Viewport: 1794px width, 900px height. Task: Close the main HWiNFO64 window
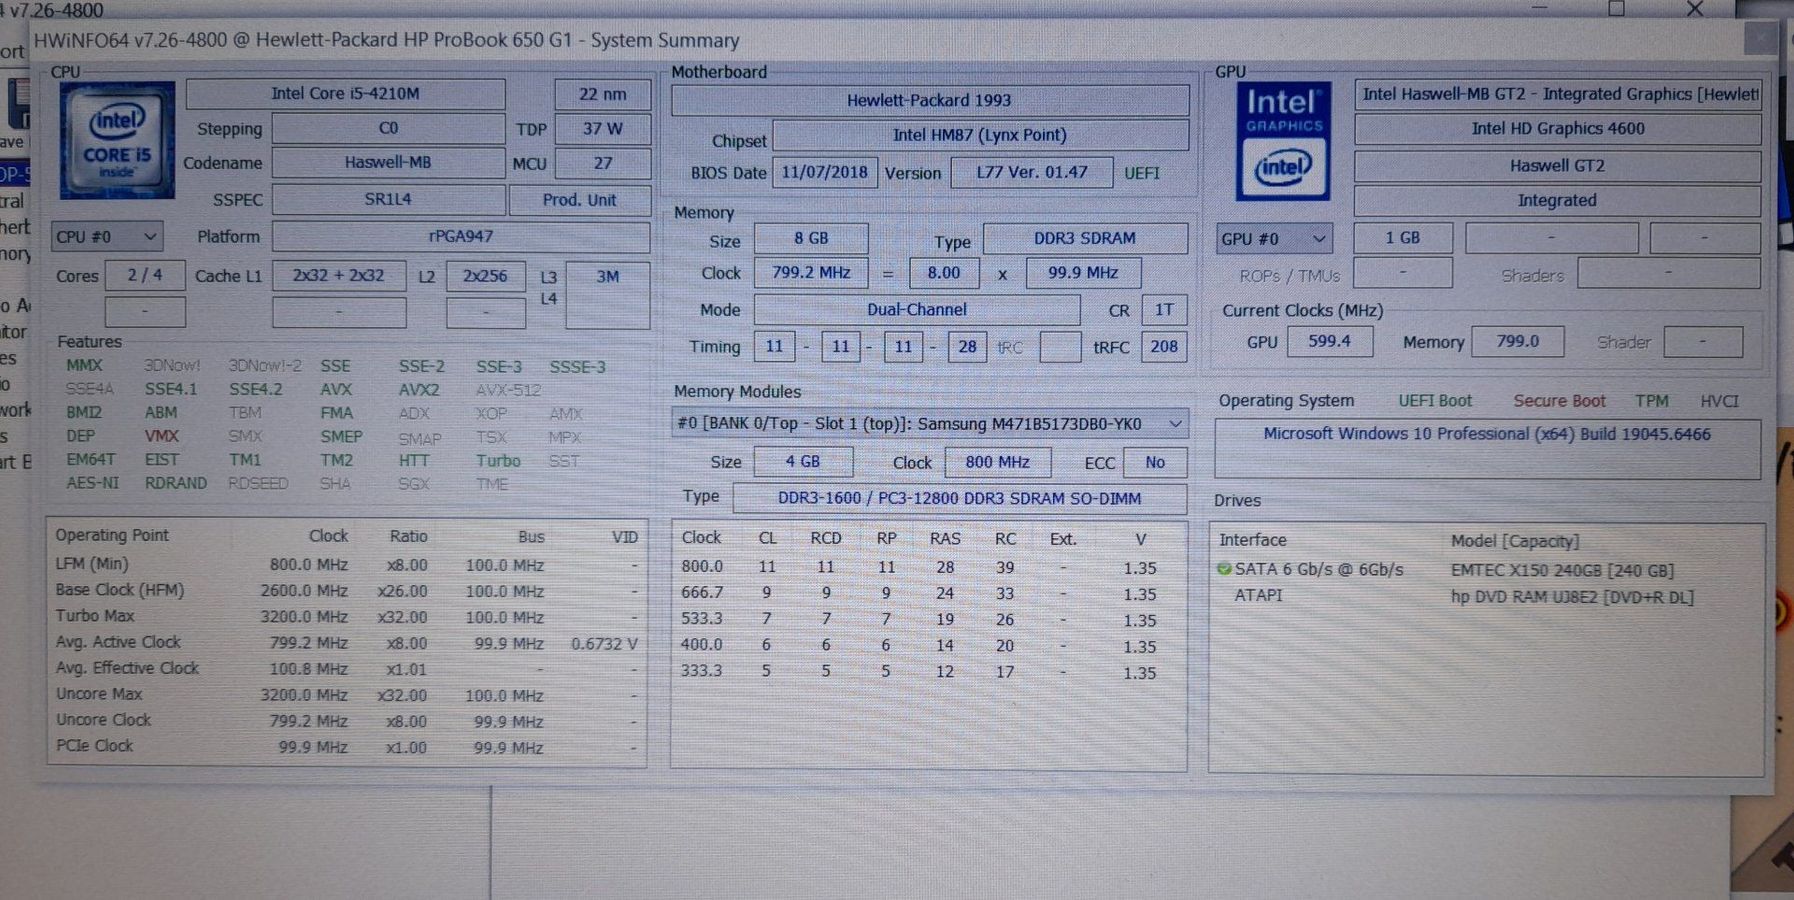point(1694,9)
